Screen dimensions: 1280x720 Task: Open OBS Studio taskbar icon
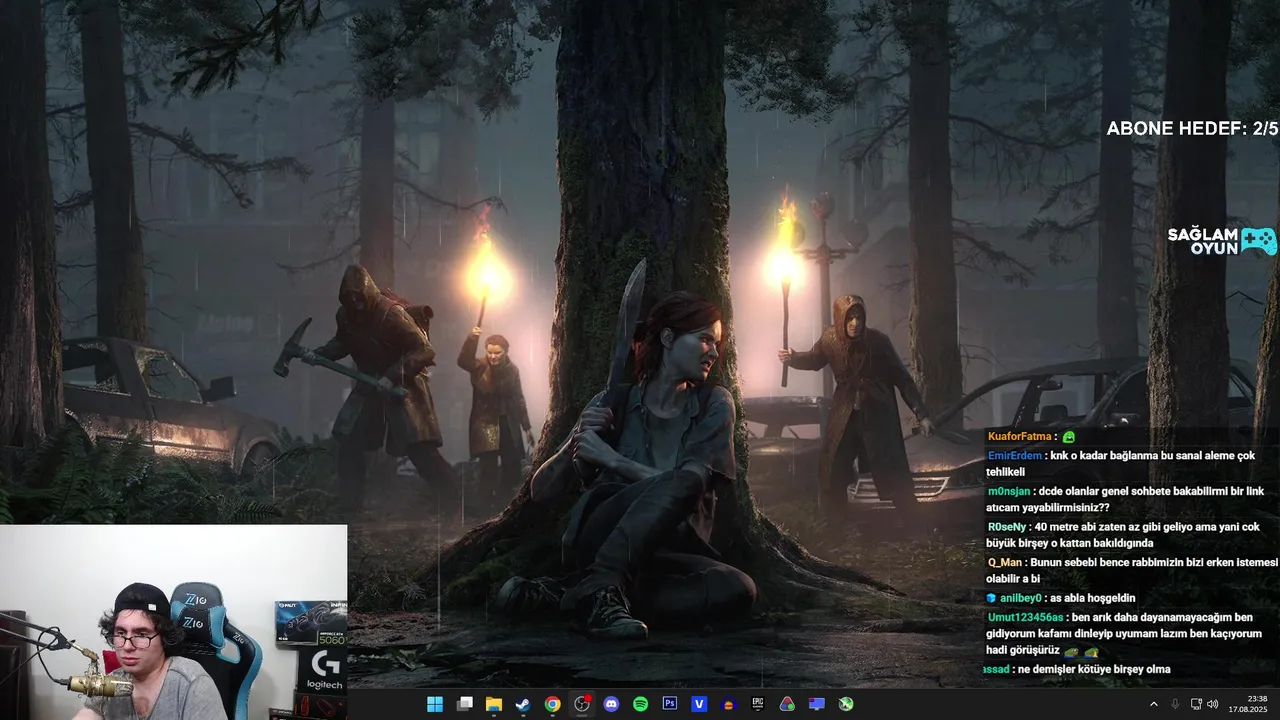tap(582, 704)
